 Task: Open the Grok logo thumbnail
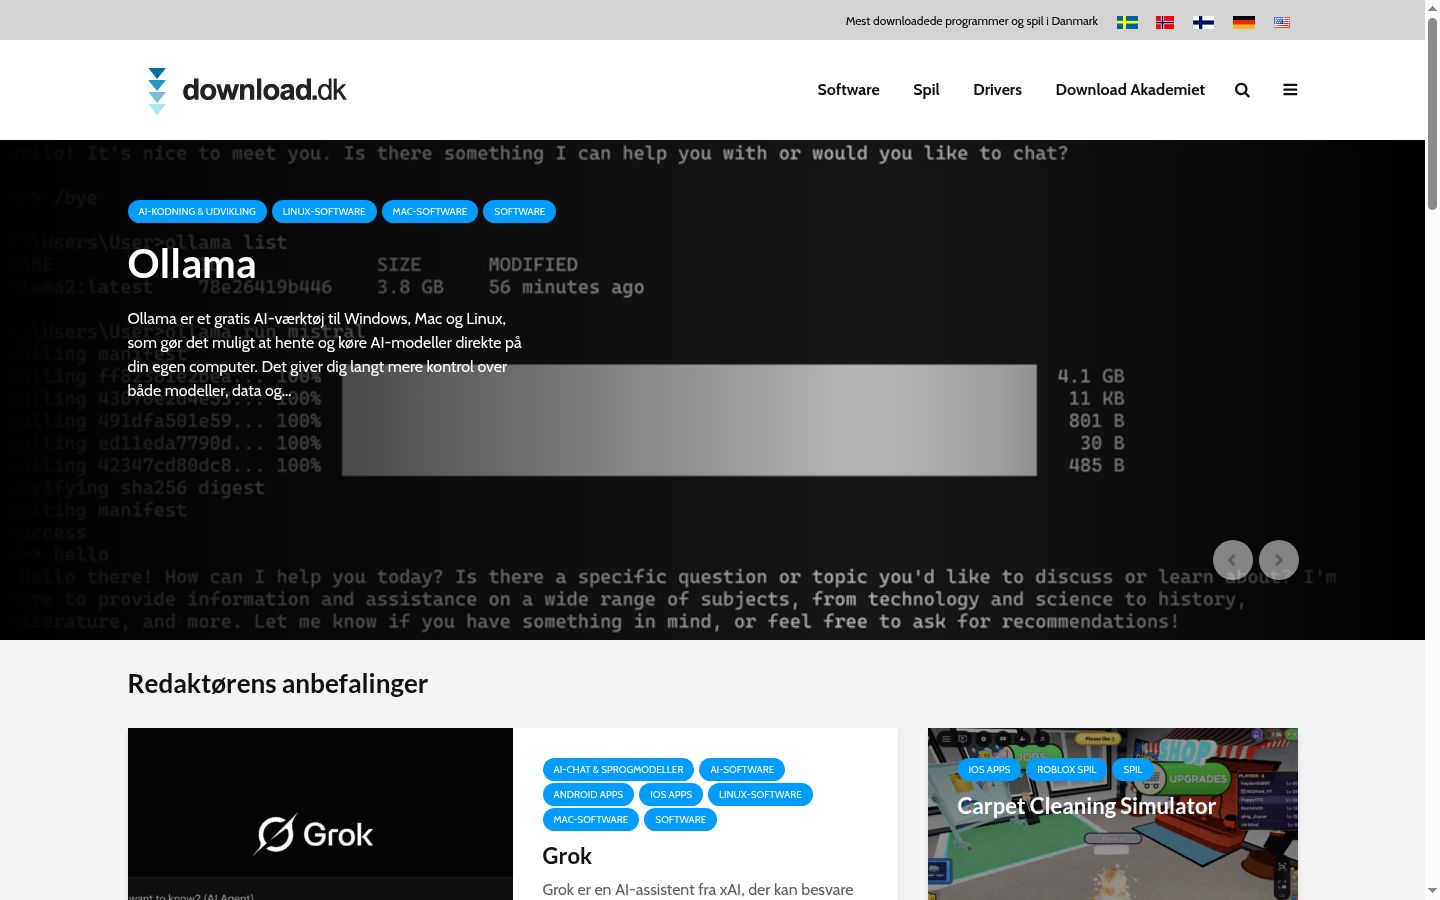[x=320, y=814]
